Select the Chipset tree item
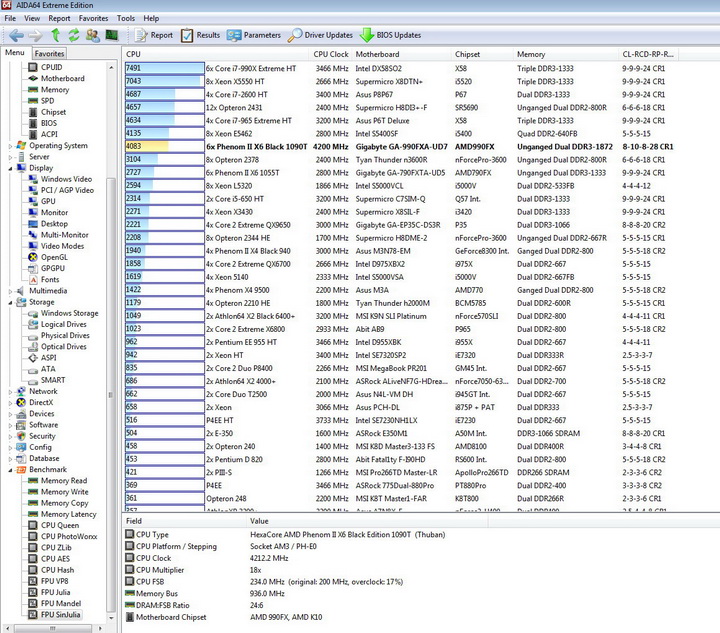Image resolution: width=720 pixels, height=633 pixels. click(x=47, y=112)
